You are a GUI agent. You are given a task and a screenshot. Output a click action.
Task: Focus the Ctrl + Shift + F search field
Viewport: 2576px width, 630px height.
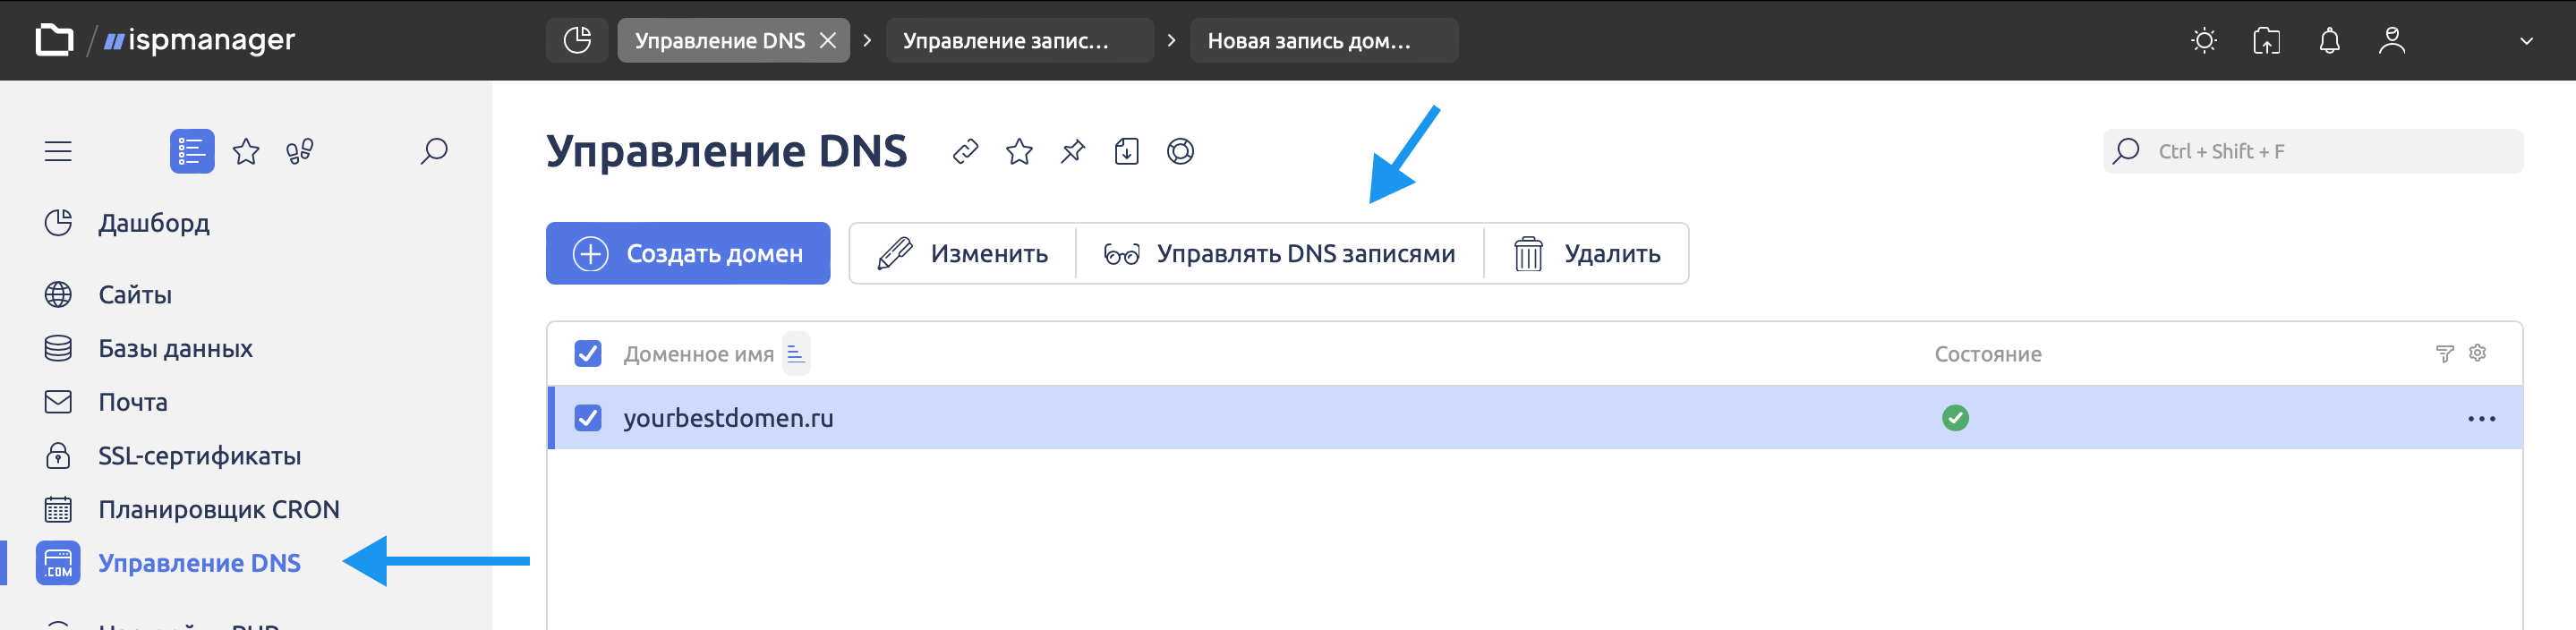pos(2313,151)
